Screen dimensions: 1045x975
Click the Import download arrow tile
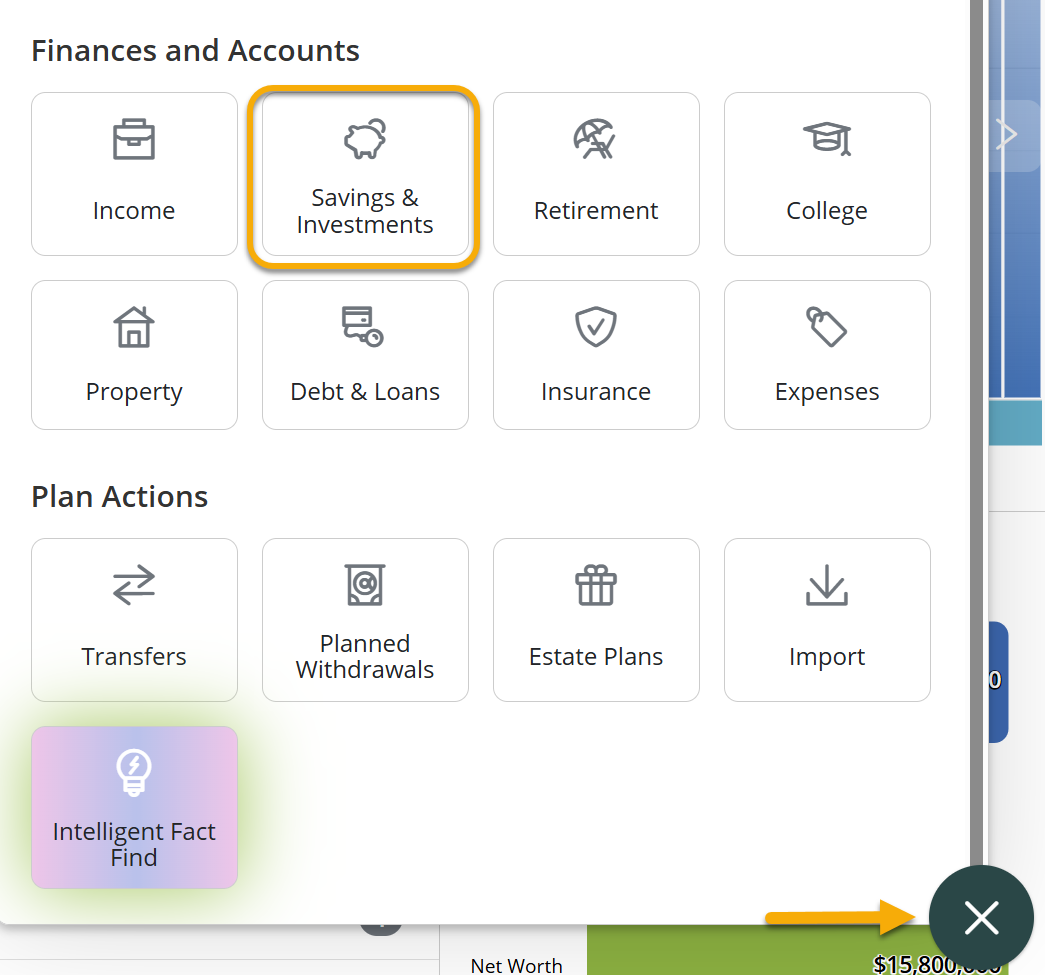click(827, 620)
